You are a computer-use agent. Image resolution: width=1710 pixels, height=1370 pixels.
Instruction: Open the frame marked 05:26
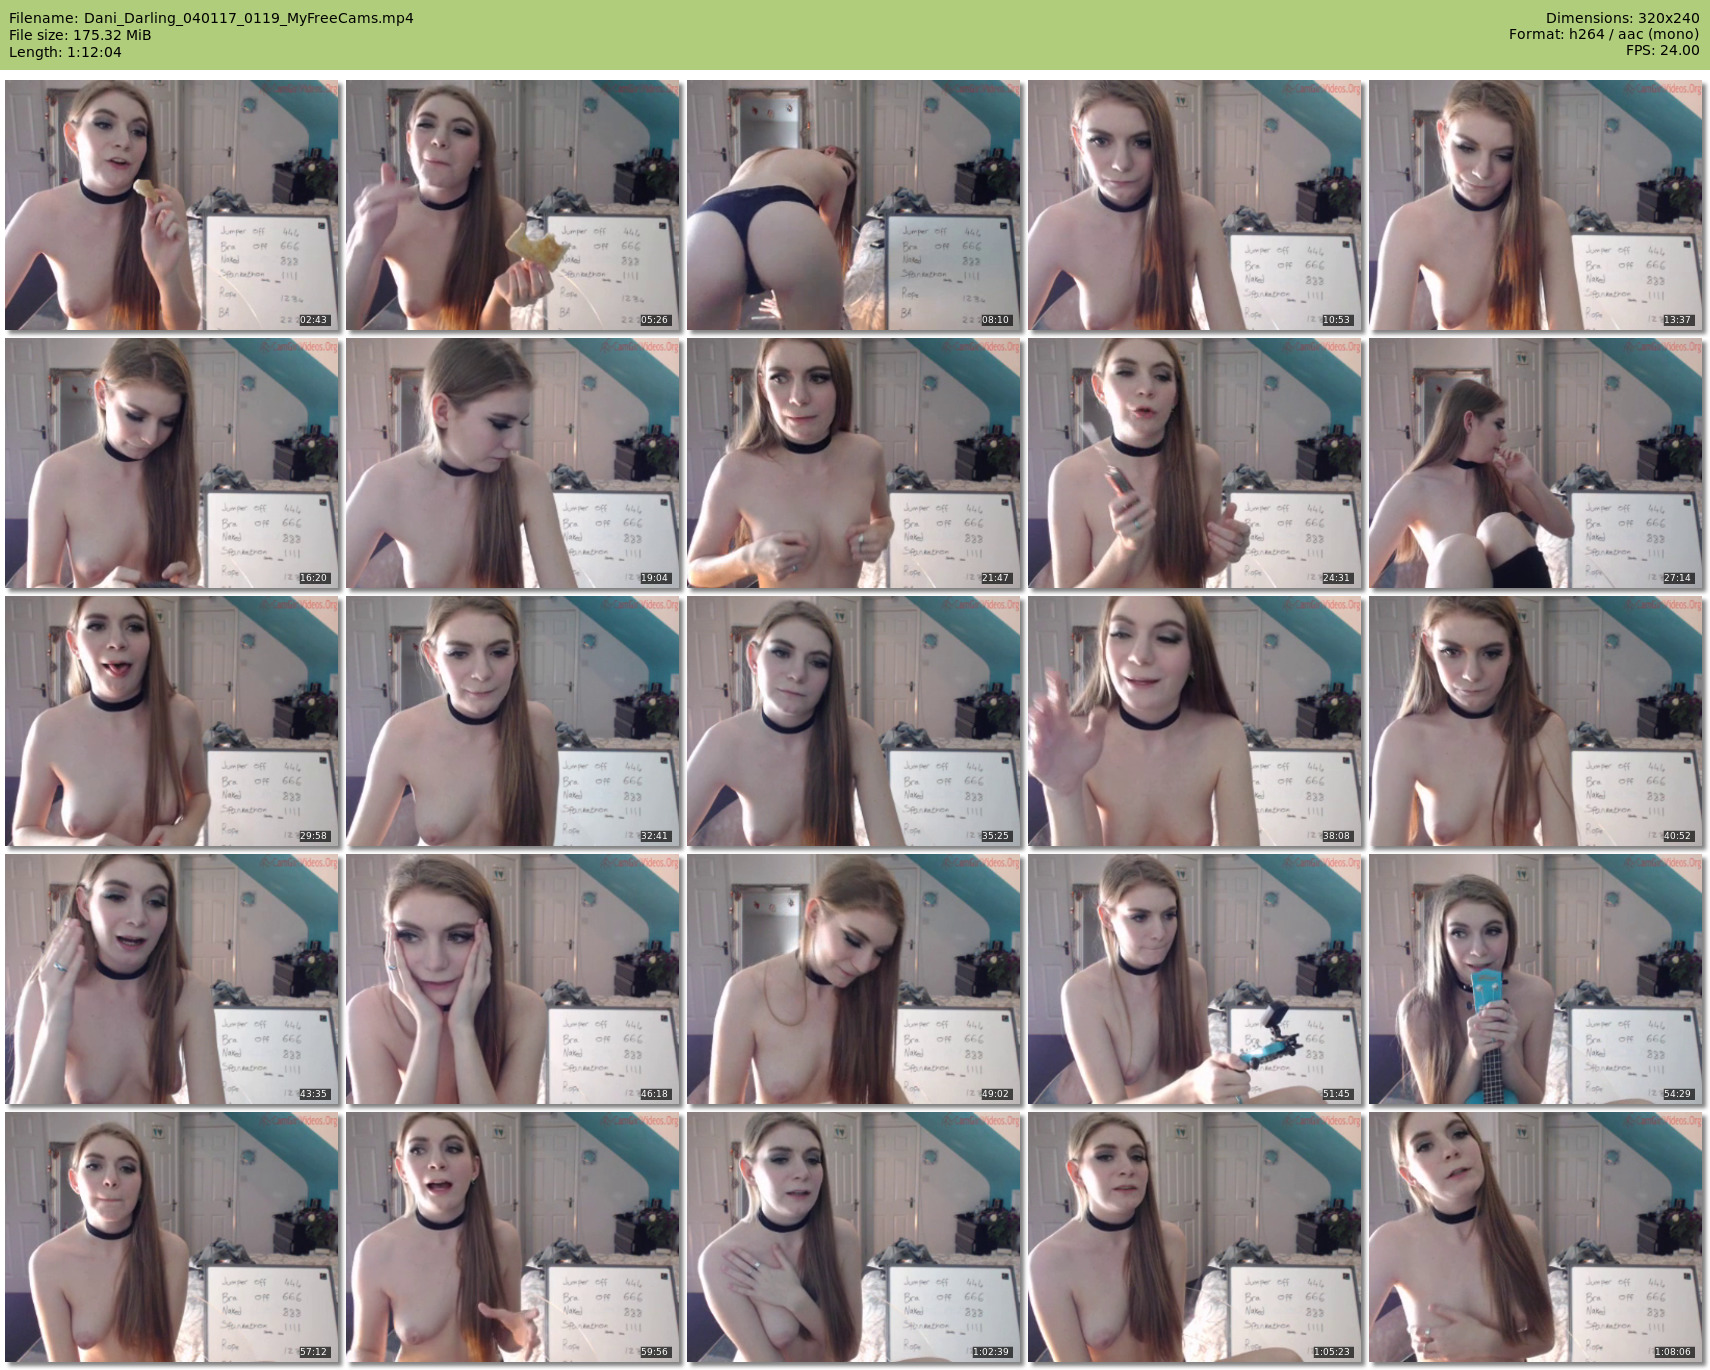click(513, 205)
